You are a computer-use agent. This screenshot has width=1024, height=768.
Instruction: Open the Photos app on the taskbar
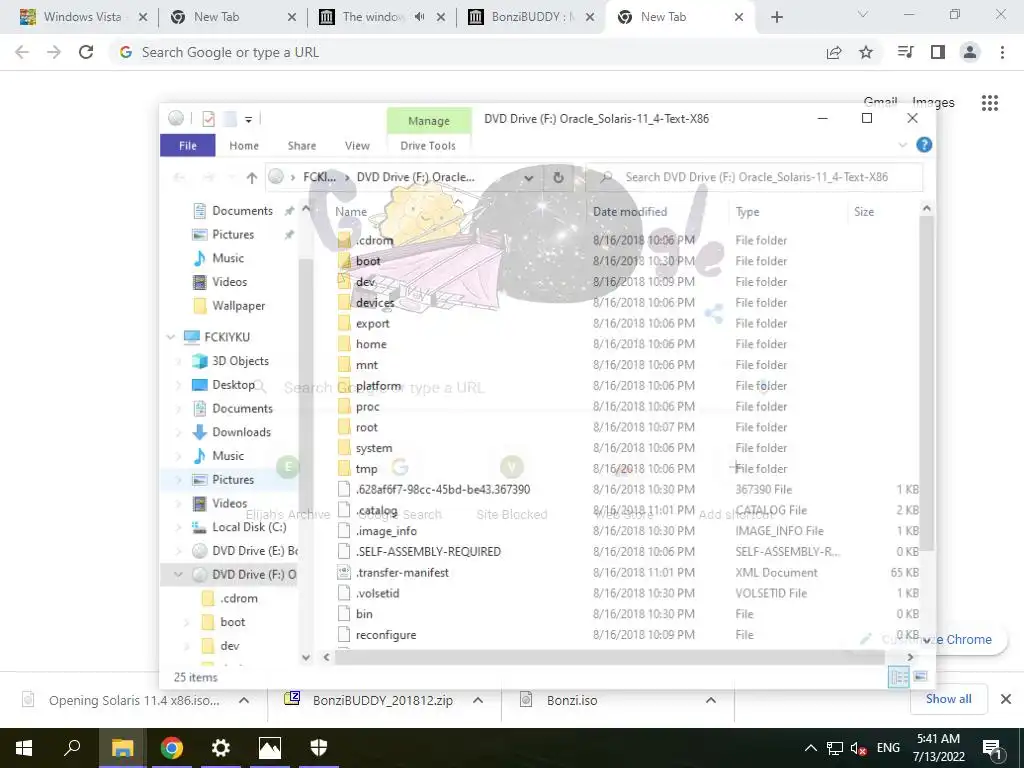270,748
